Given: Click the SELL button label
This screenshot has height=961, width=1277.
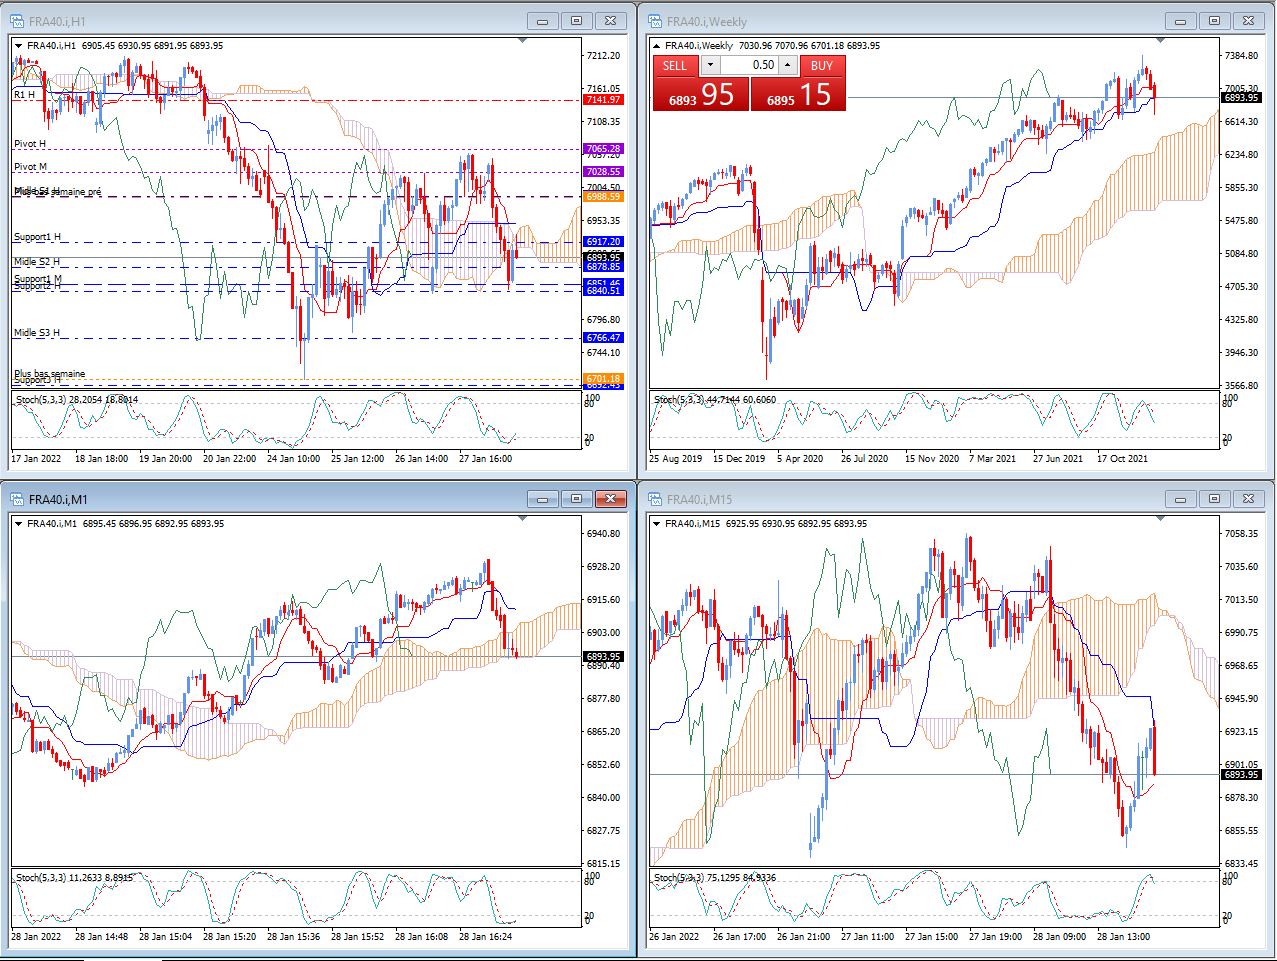Looking at the screenshot, I should click(675, 66).
